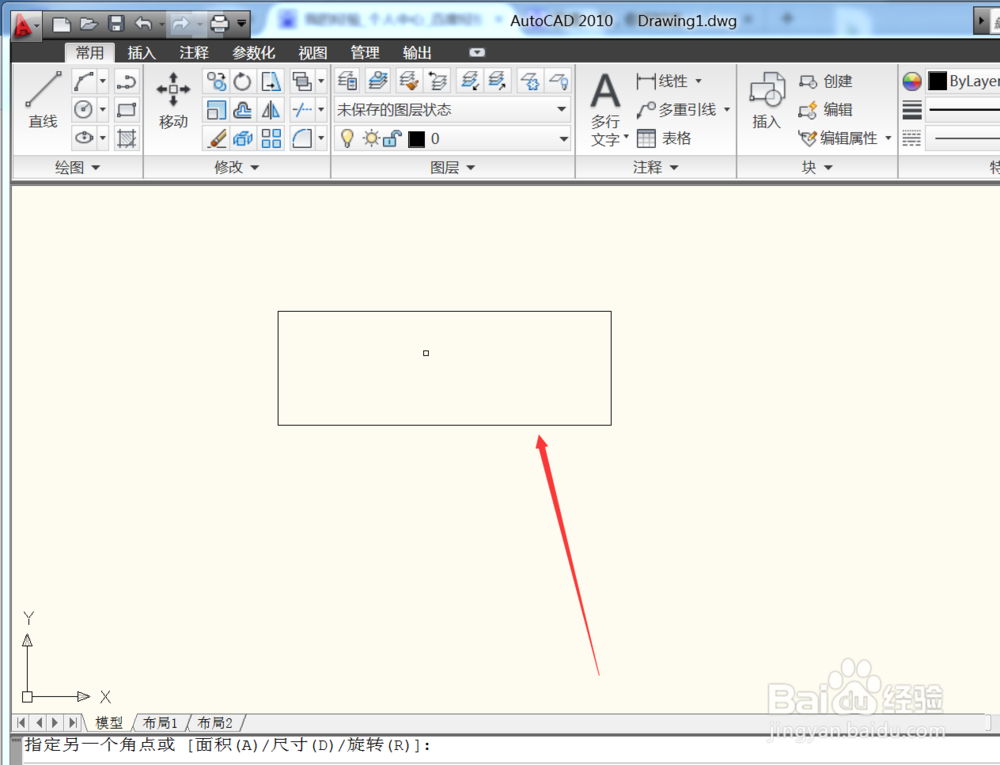1000x765 pixels.
Task: Click the Match layer icon
Action: pyautogui.click(x=409, y=81)
